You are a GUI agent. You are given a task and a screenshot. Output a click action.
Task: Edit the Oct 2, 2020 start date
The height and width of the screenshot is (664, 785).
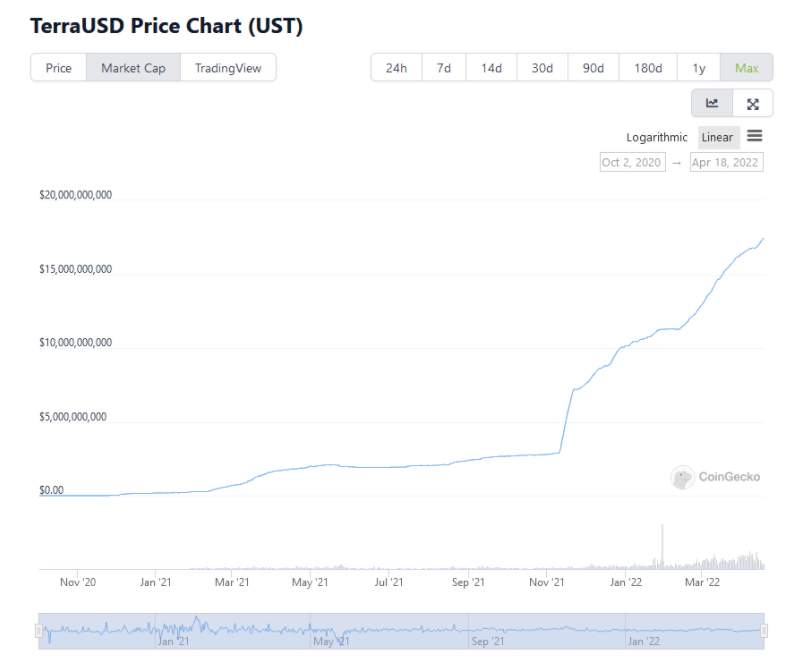[x=632, y=162]
